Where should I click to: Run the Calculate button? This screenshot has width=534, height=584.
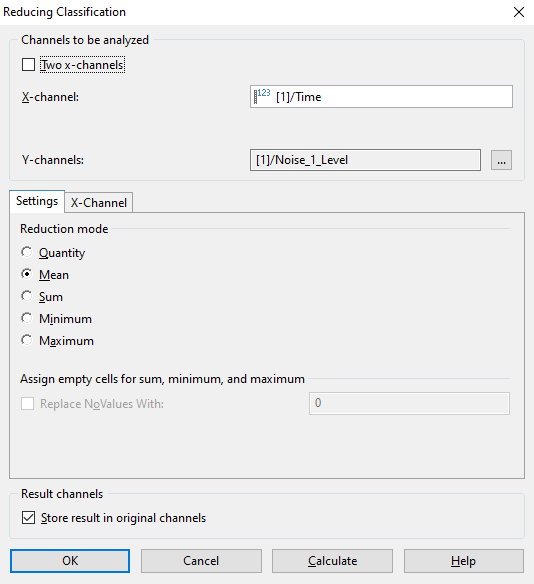[x=332, y=561]
